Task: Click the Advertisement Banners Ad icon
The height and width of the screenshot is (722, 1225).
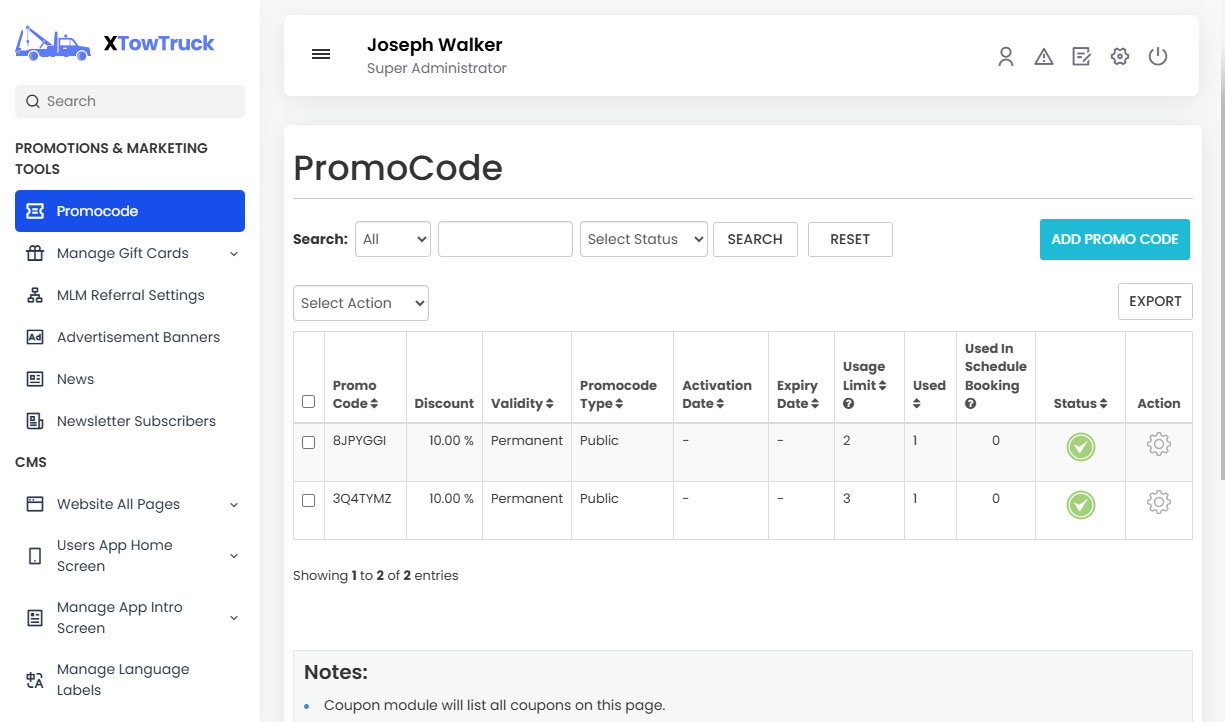Action: [x=33, y=337]
